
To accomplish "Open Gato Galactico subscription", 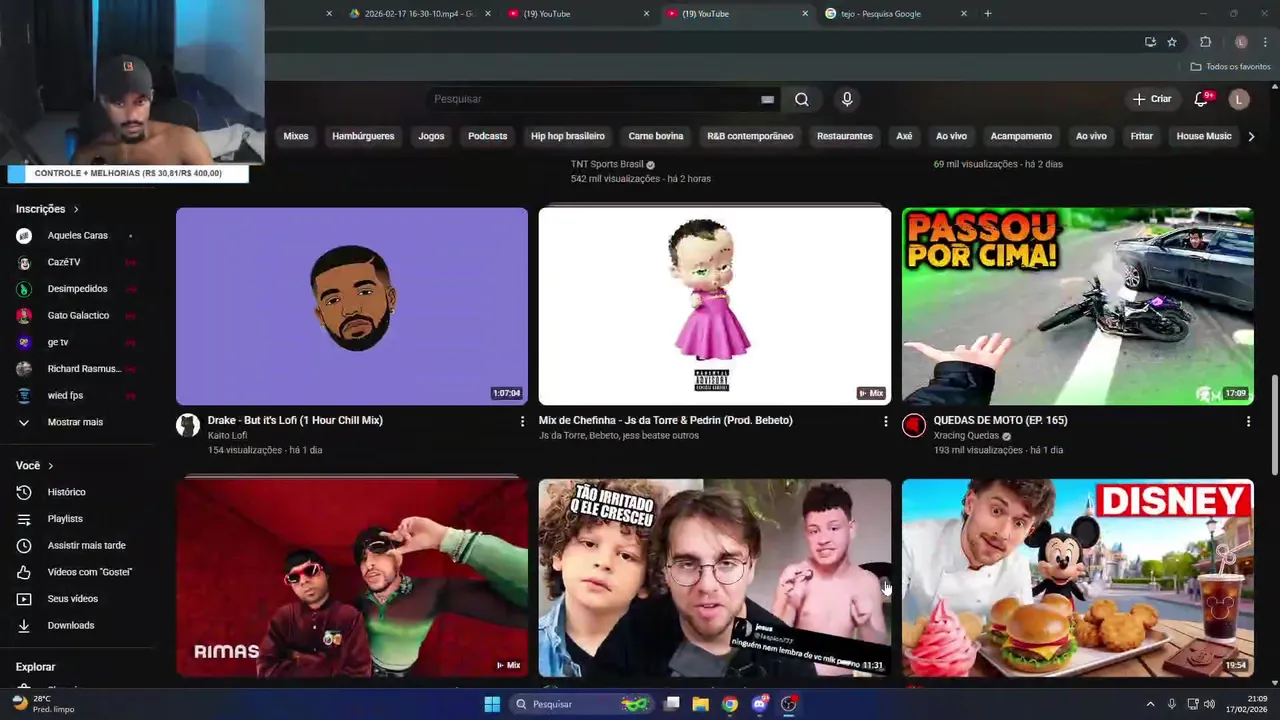I will click(x=76, y=316).
